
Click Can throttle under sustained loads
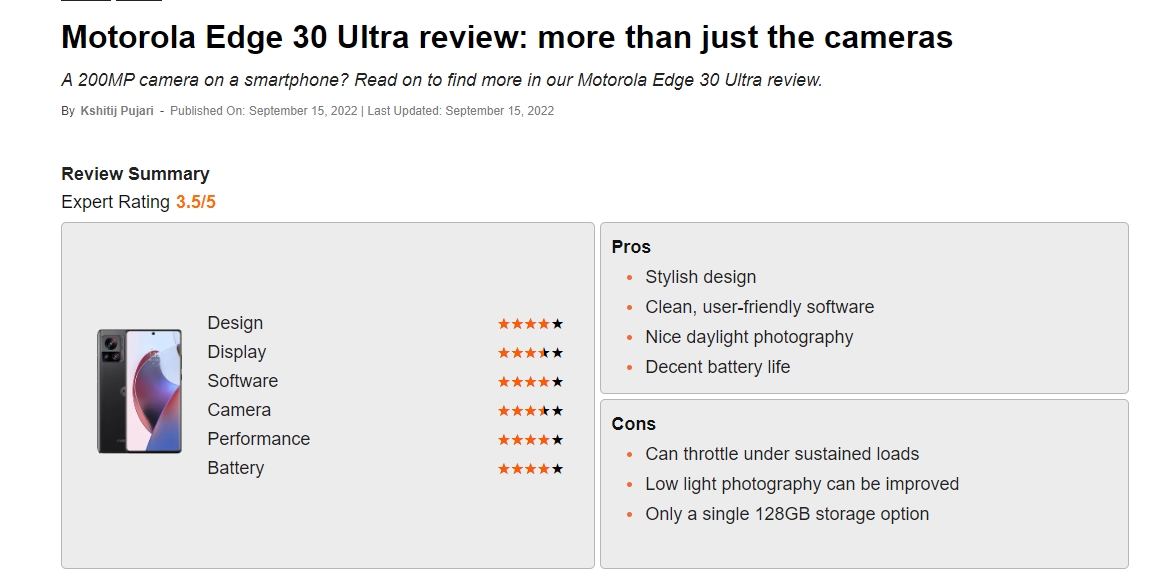coord(781,454)
